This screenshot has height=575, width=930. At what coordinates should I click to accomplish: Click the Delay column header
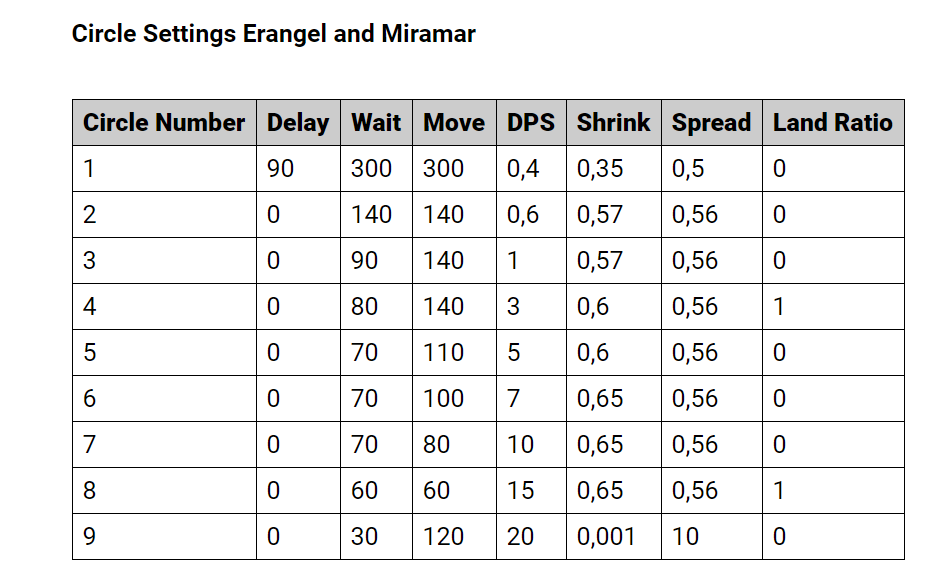(298, 123)
